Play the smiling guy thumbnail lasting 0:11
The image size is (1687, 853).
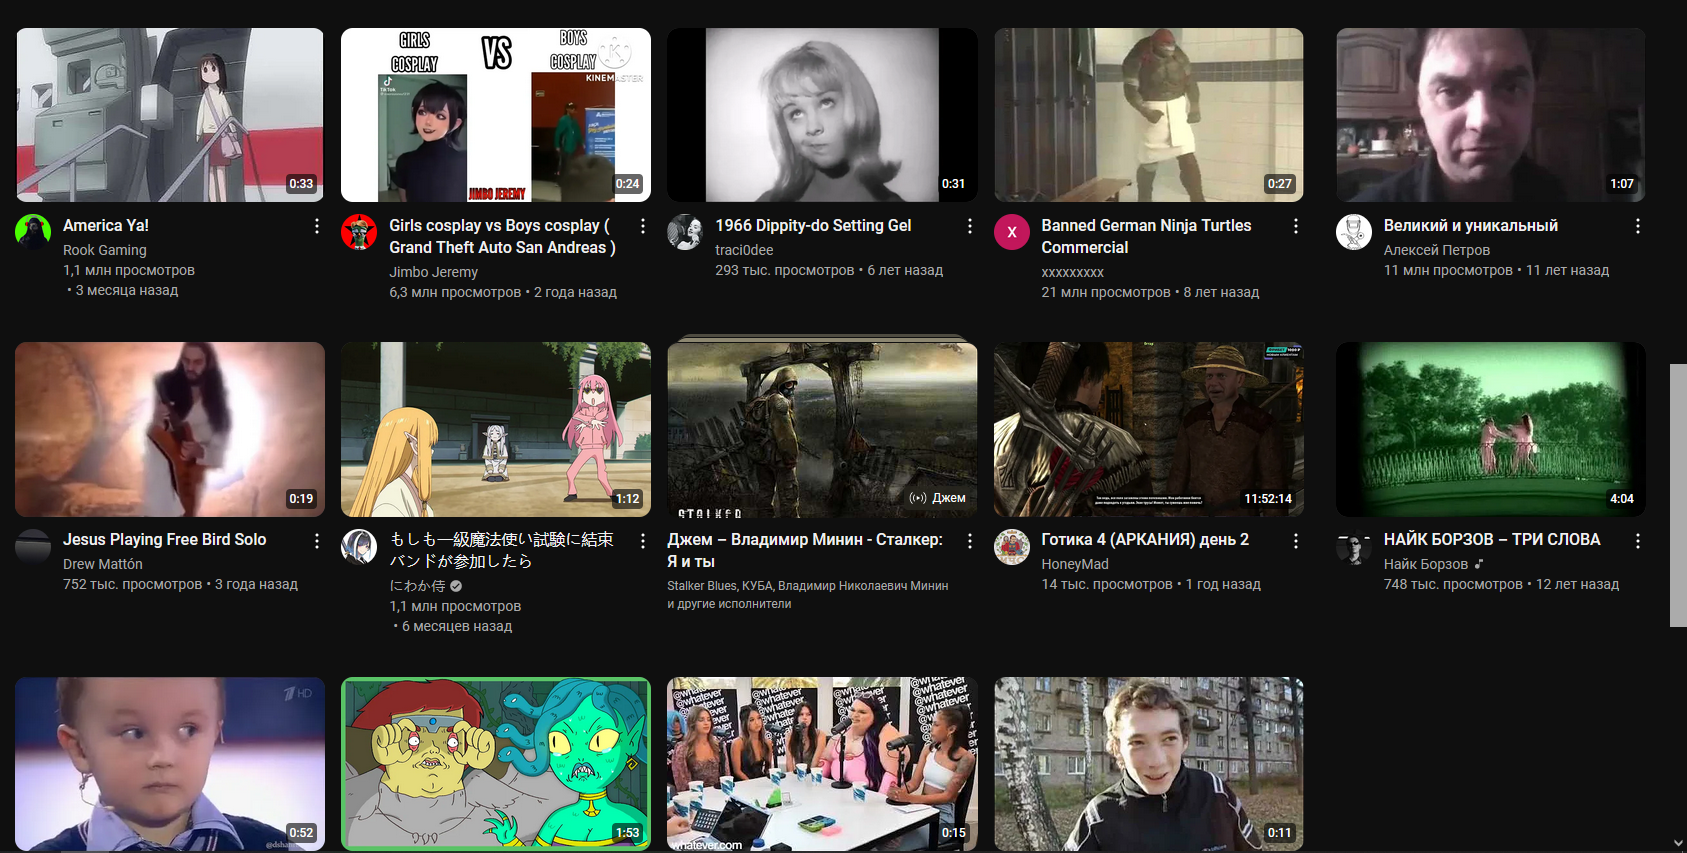point(1149,764)
